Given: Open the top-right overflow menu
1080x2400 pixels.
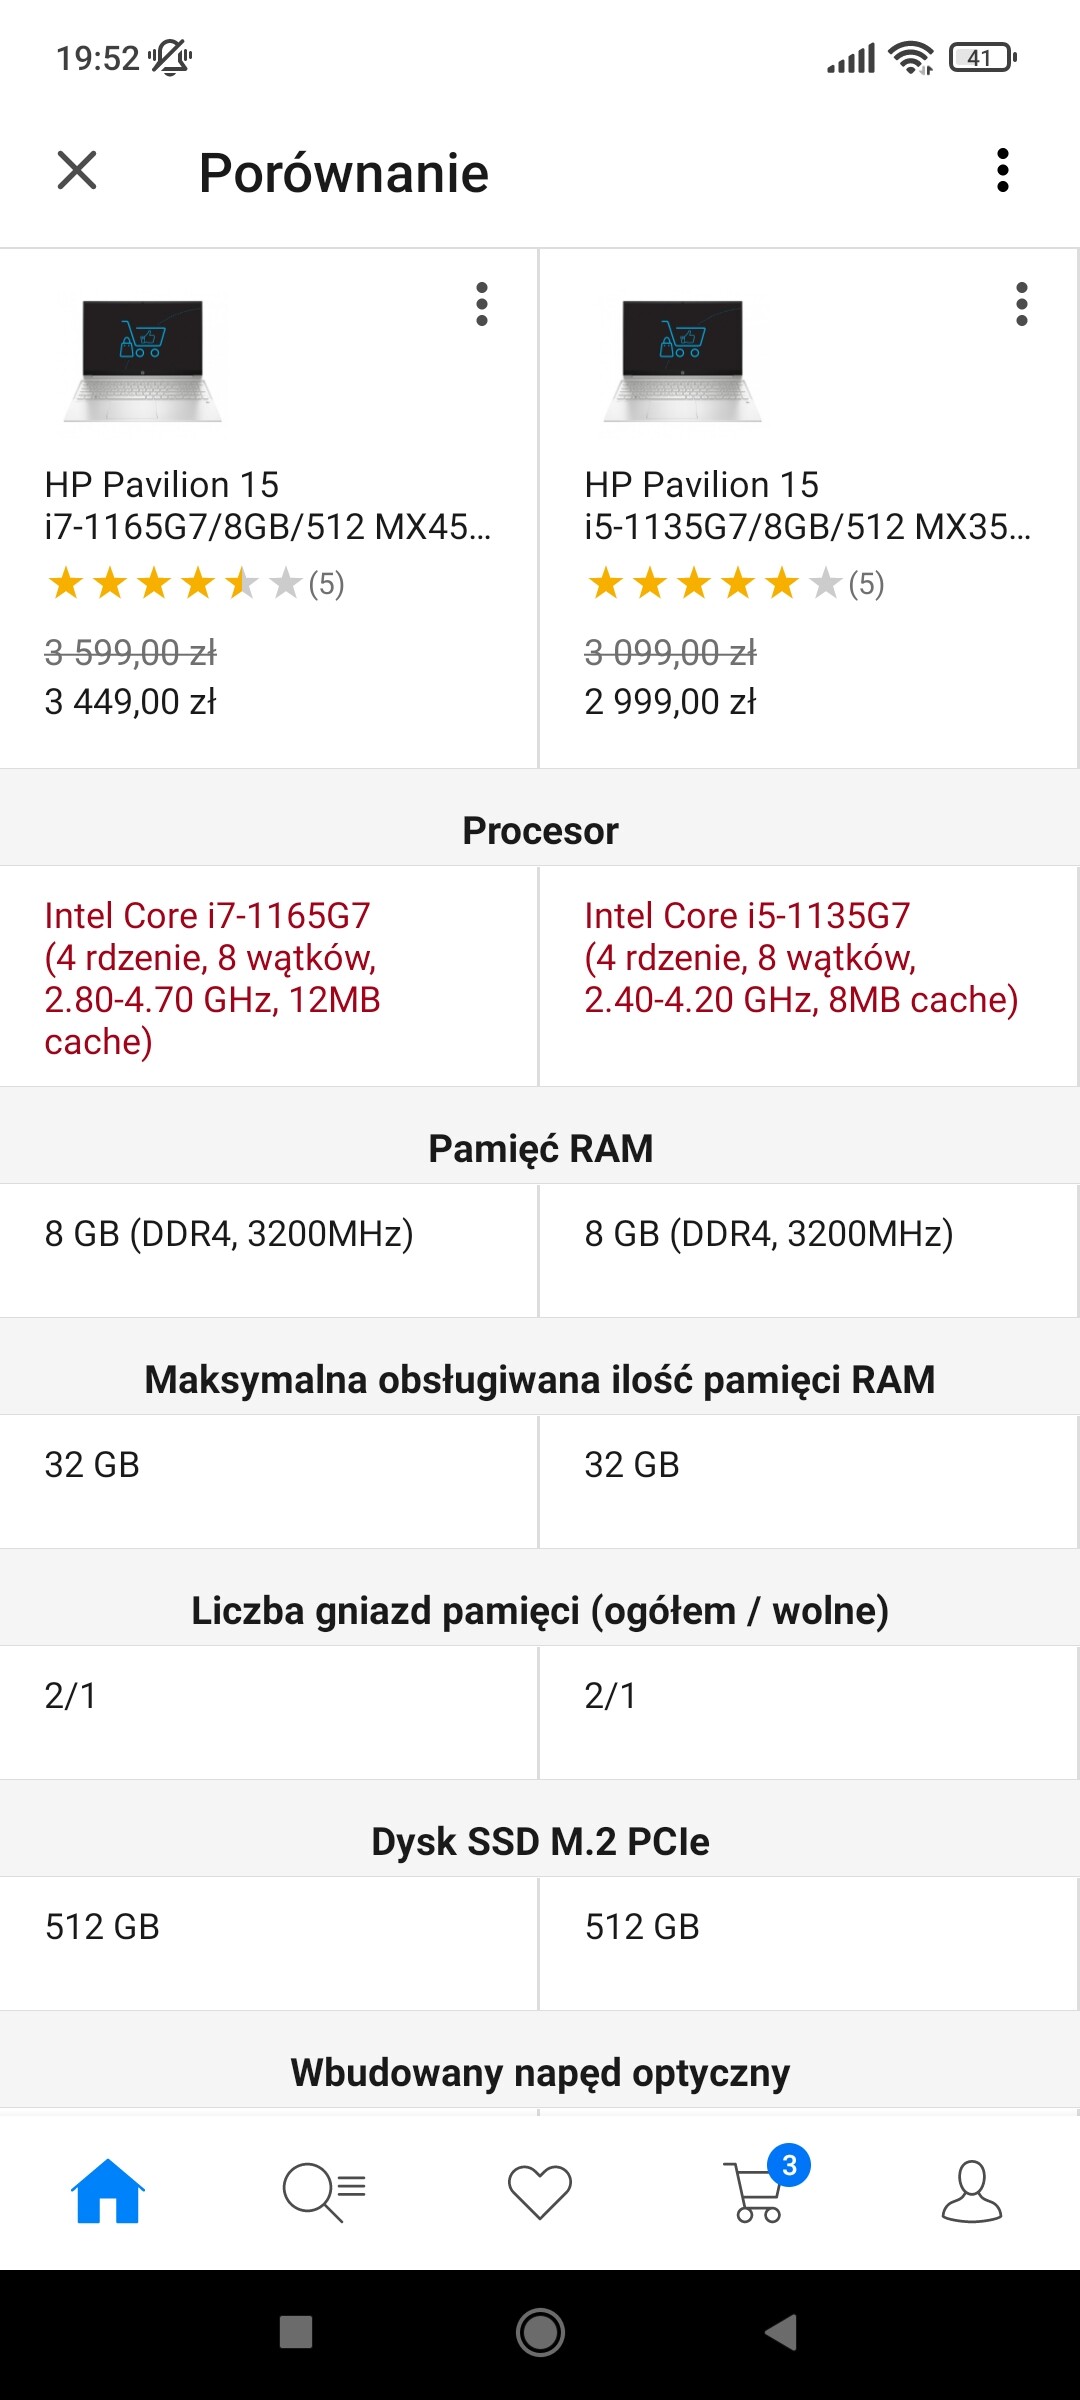Looking at the screenshot, I should [x=1002, y=170].
